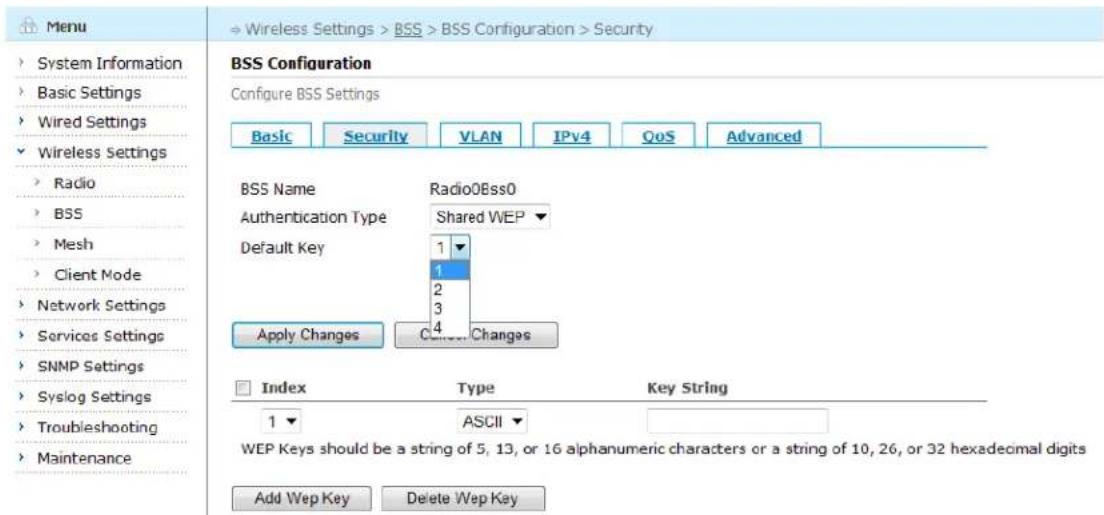Click the Delete Wep Key button
Image resolution: width=1104 pixels, height=515 pixels.
pyautogui.click(x=463, y=499)
